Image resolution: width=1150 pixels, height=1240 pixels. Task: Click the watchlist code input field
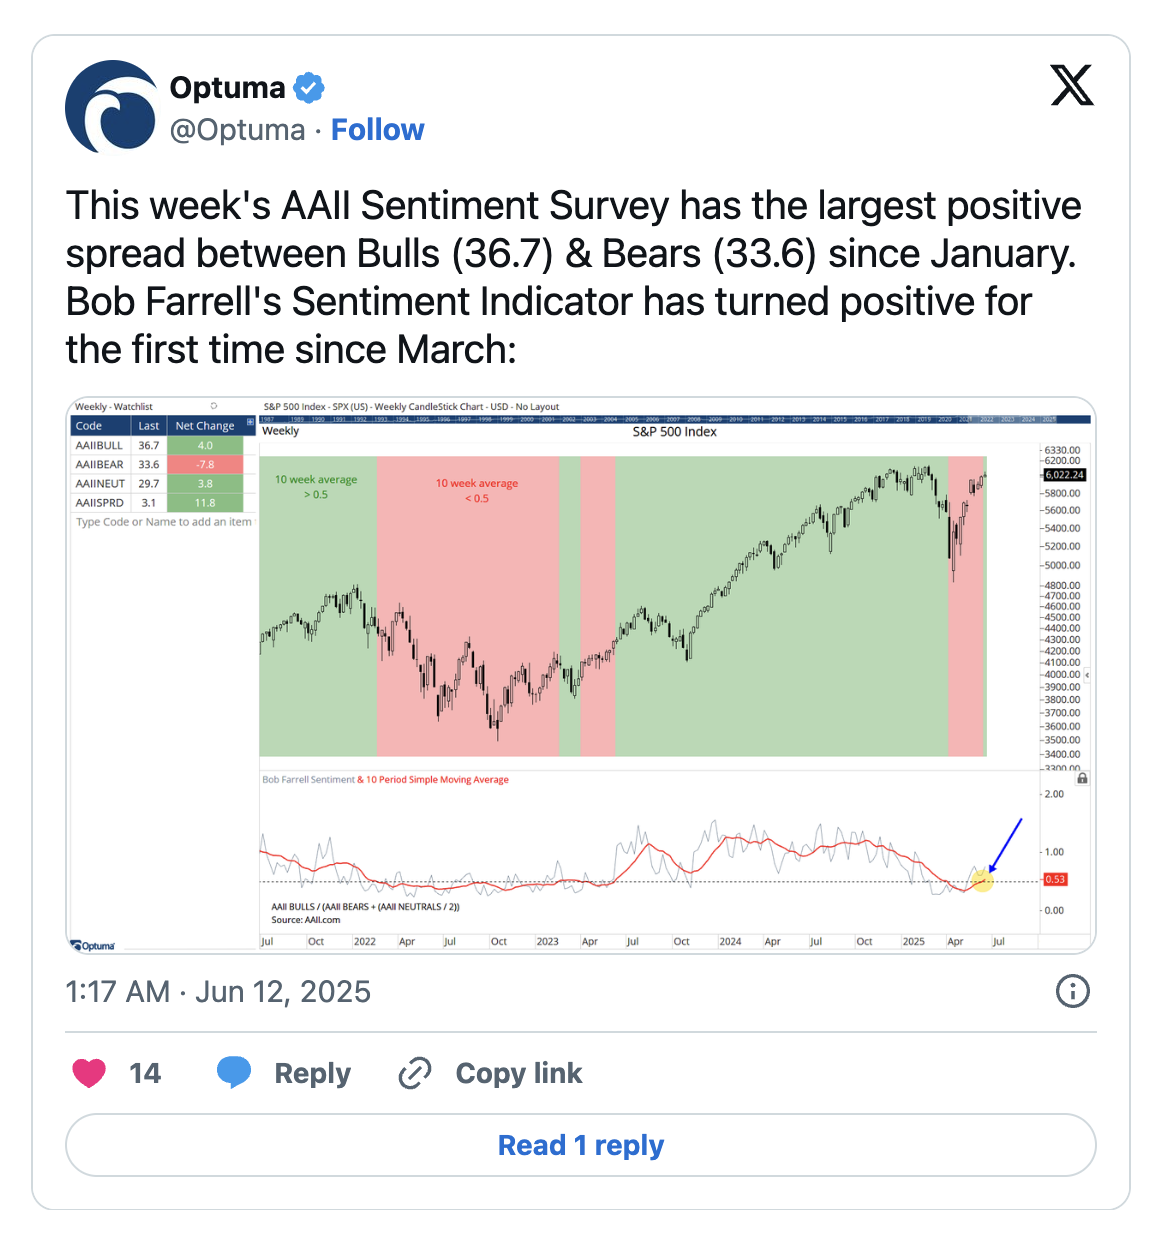[x=164, y=522]
